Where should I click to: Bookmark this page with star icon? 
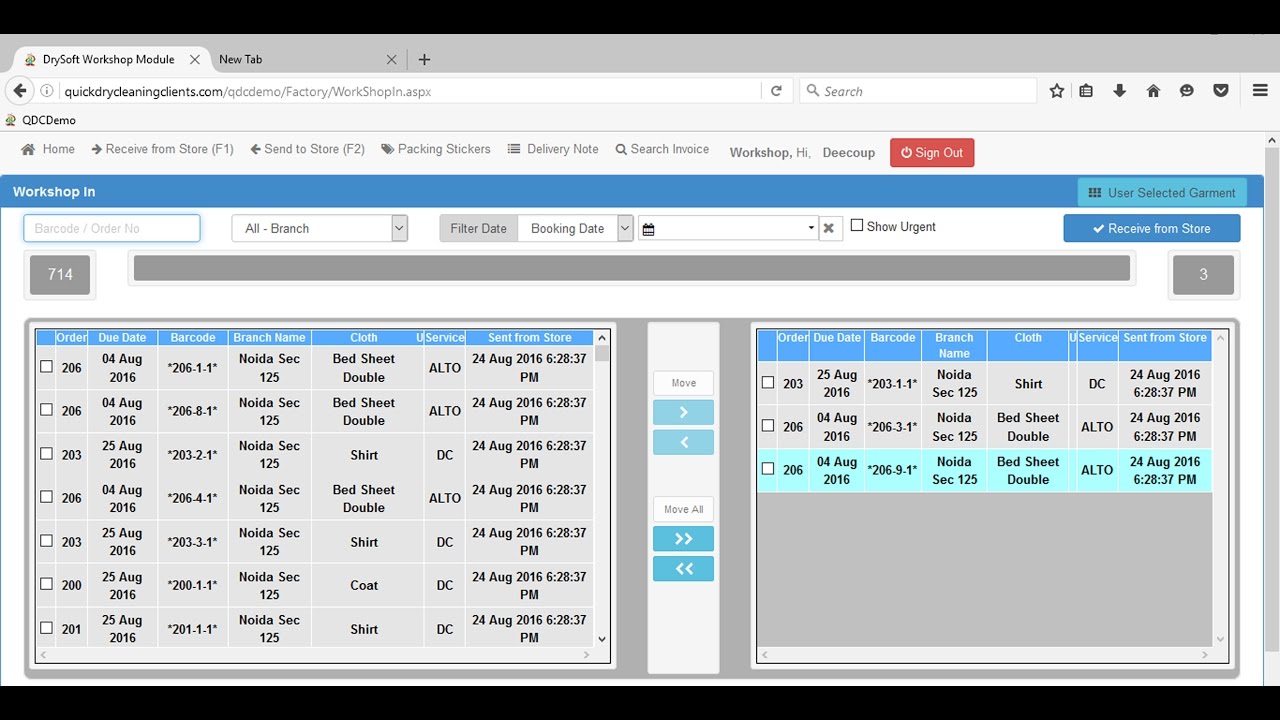click(1057, 91)
